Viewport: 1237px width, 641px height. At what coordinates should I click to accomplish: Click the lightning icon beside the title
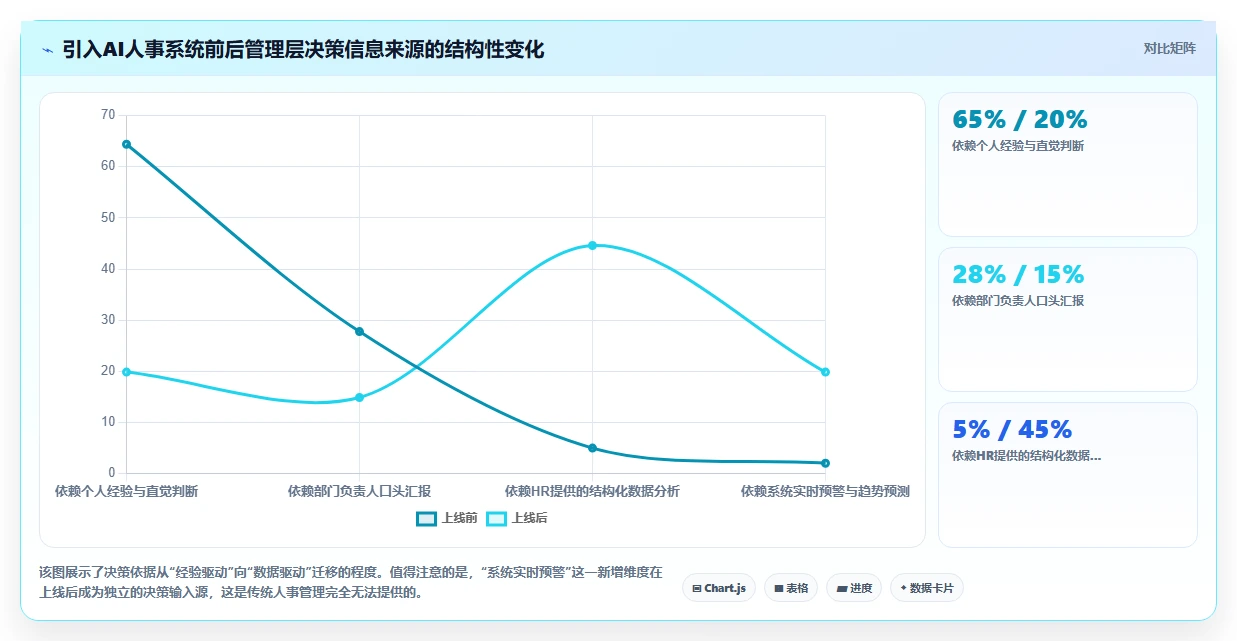click(x=47, y=50)
